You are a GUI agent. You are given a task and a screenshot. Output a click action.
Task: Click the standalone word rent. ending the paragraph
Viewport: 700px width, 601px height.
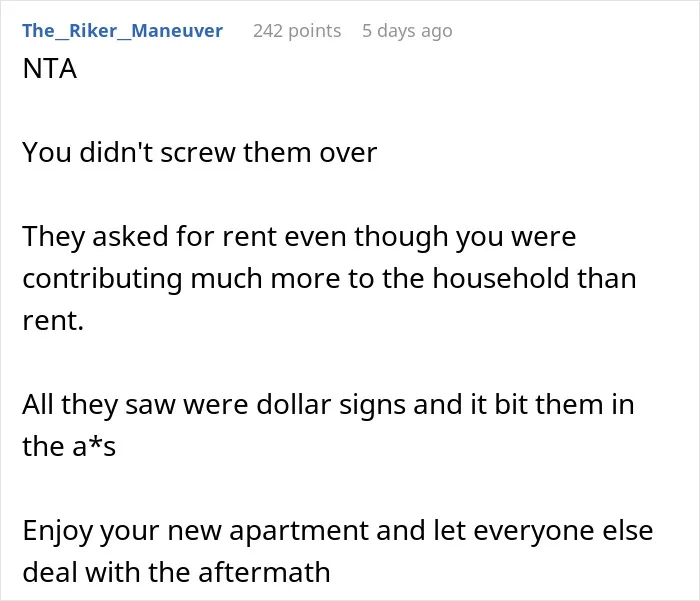pos(53,321)
